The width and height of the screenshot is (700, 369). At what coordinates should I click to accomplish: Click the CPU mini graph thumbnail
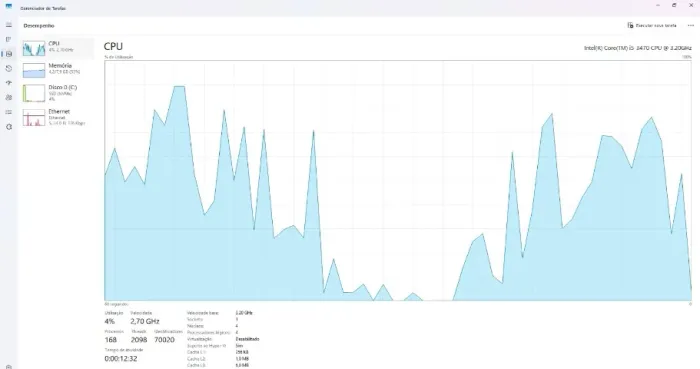(x=34, y=48)
